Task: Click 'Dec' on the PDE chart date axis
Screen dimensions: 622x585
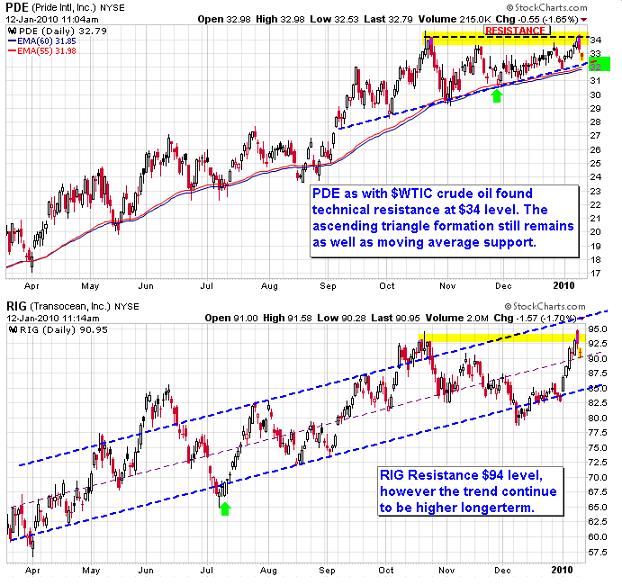Action: 503,286
